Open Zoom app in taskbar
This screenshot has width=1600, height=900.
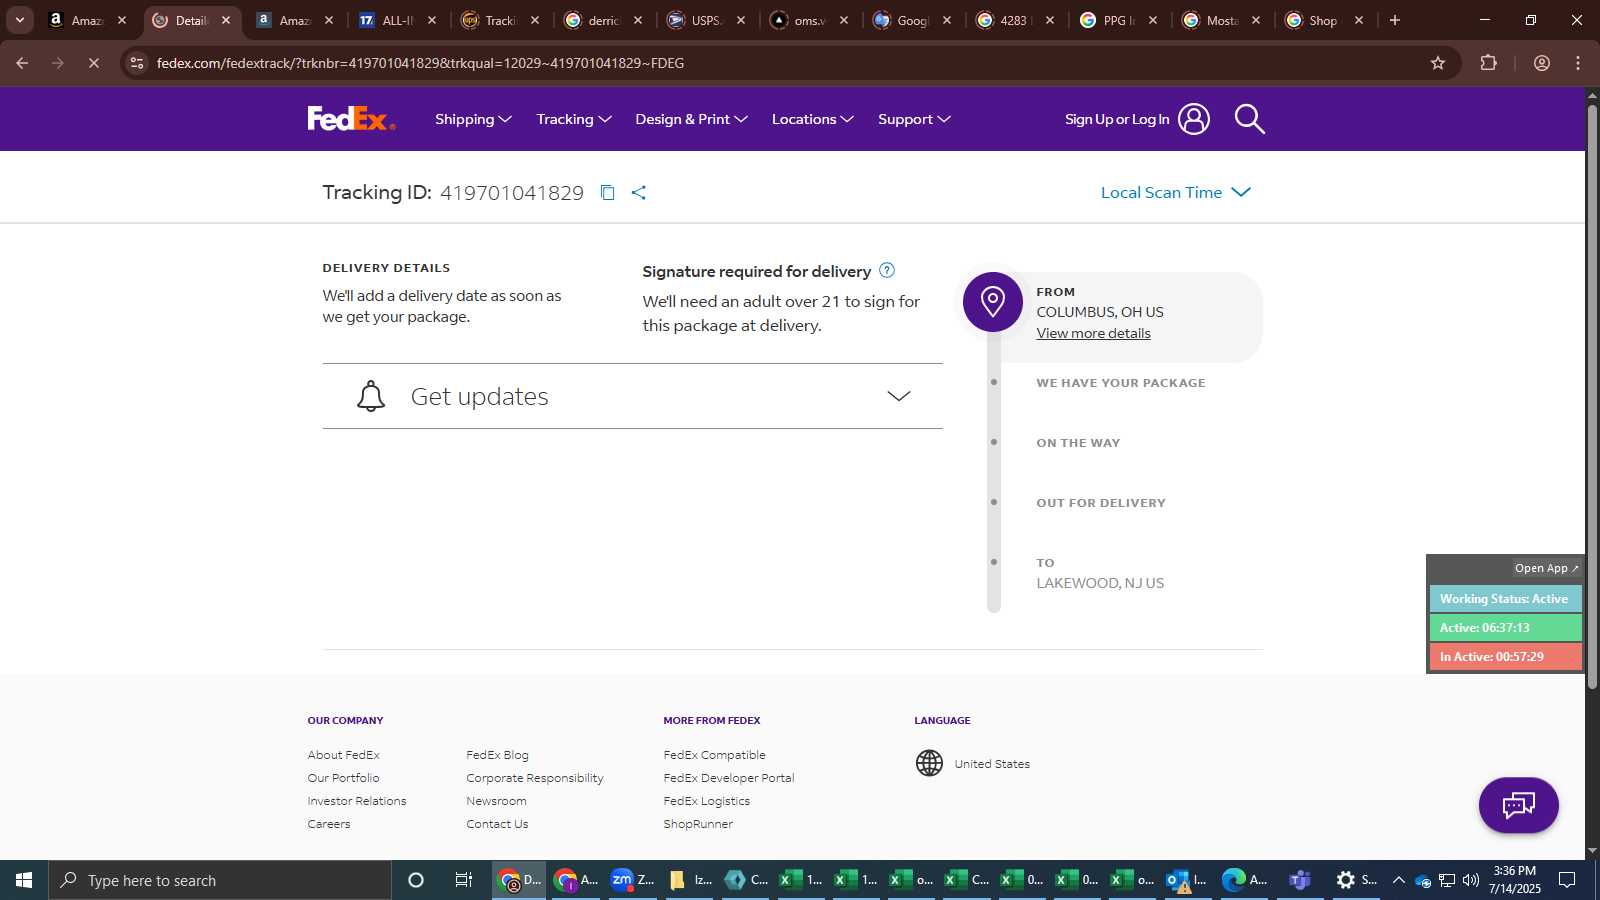tap(632, 880)
